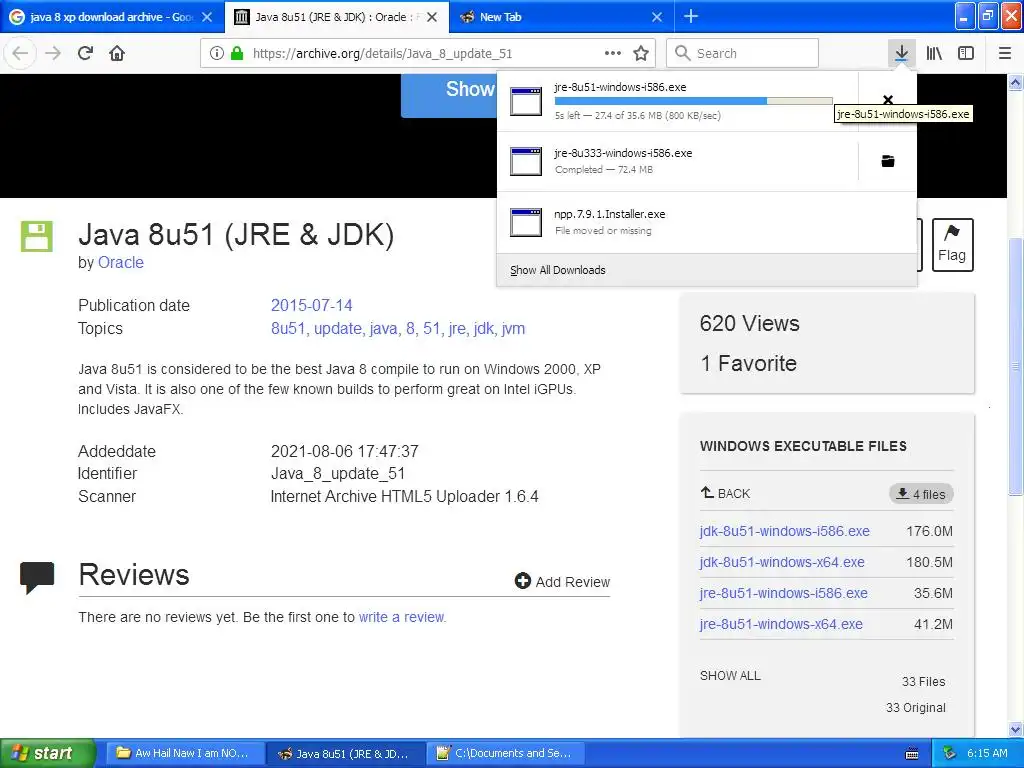Cancel the jre-8u51-windows-i586.exe download

coord(888,100)
